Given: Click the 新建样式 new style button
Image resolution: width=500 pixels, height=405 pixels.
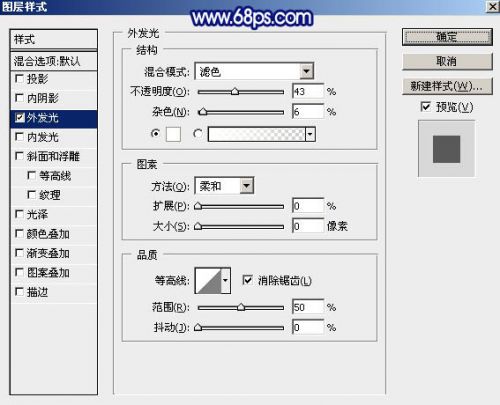Looking at the screenshot, I should 447,86.
